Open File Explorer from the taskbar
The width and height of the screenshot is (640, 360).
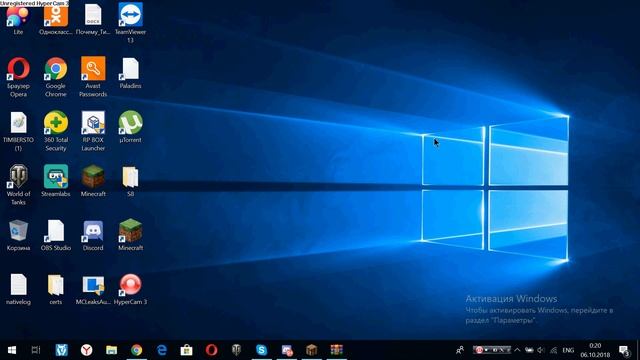(111, 350)
